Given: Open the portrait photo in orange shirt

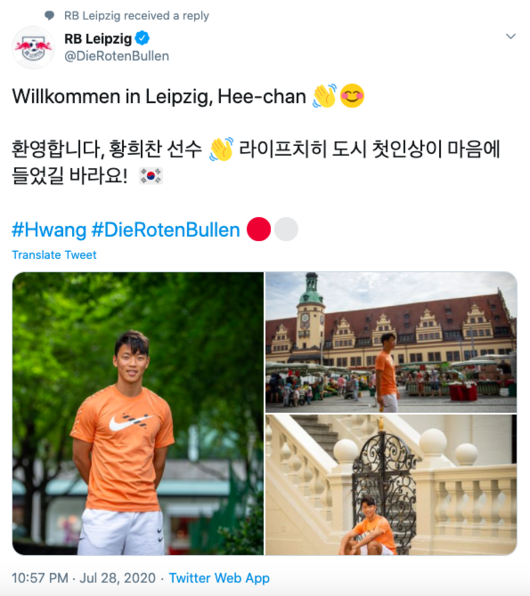Looking at the screenshot, I should (x=138, y=414).
